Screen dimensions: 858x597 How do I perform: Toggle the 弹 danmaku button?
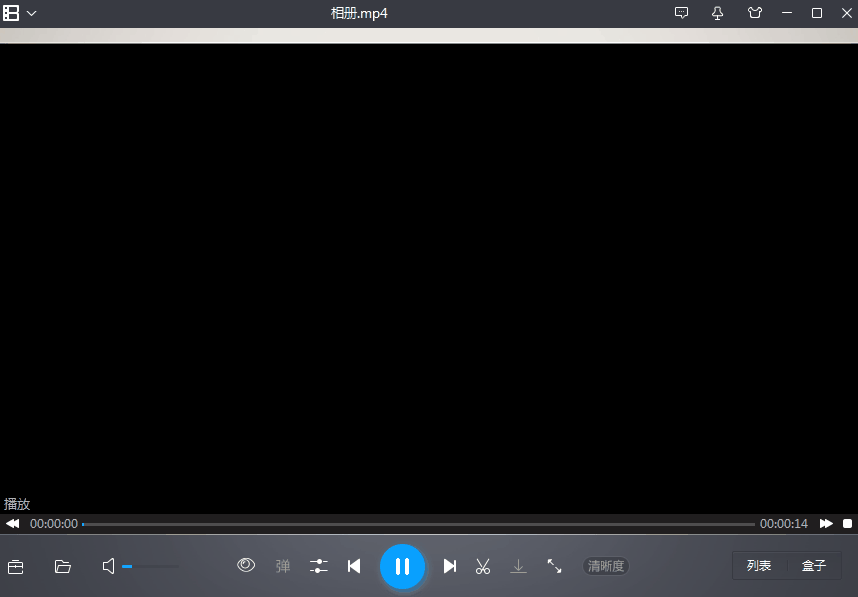point(283,566)
